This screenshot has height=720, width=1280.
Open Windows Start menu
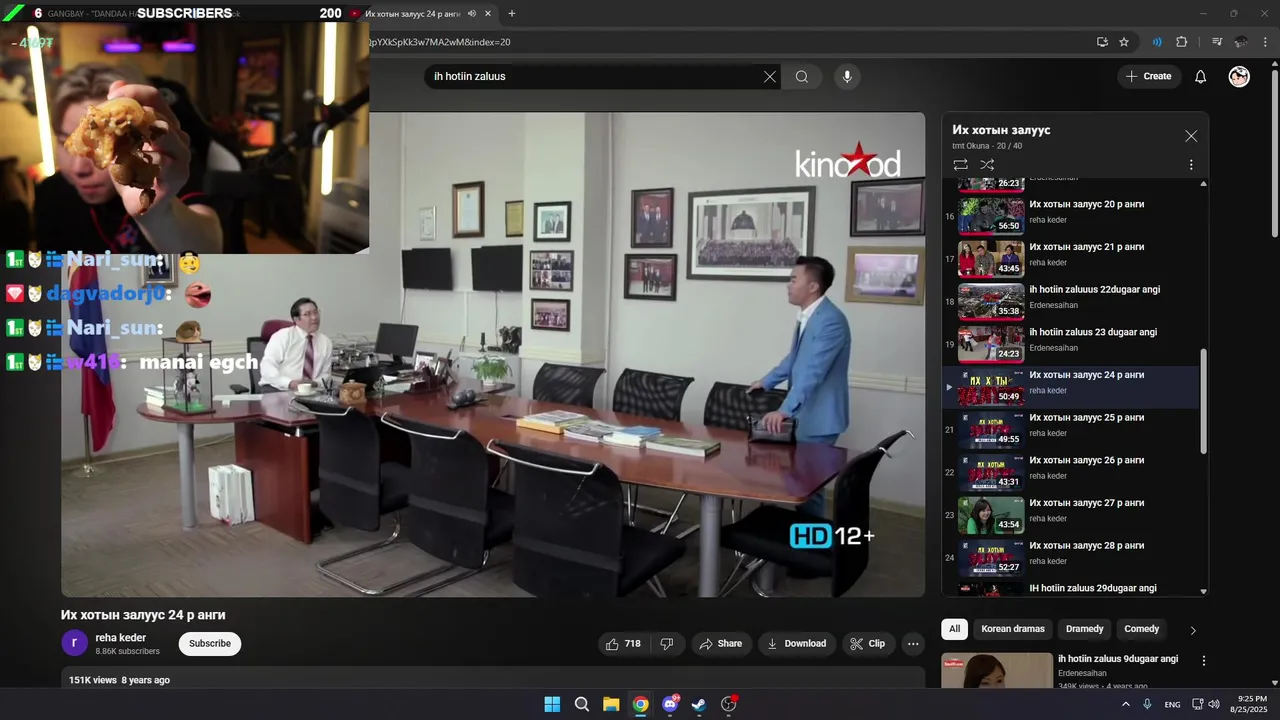pyautogui.click(x=552, y=704)
